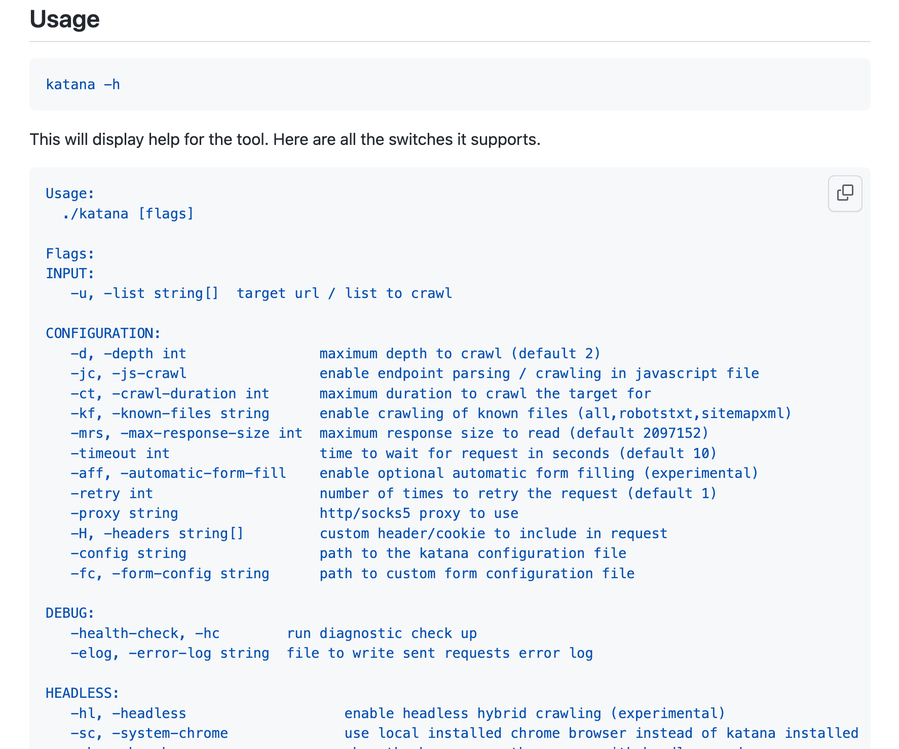
Task: Click 'run diagnostic check up' description
Action: [382, 633]
